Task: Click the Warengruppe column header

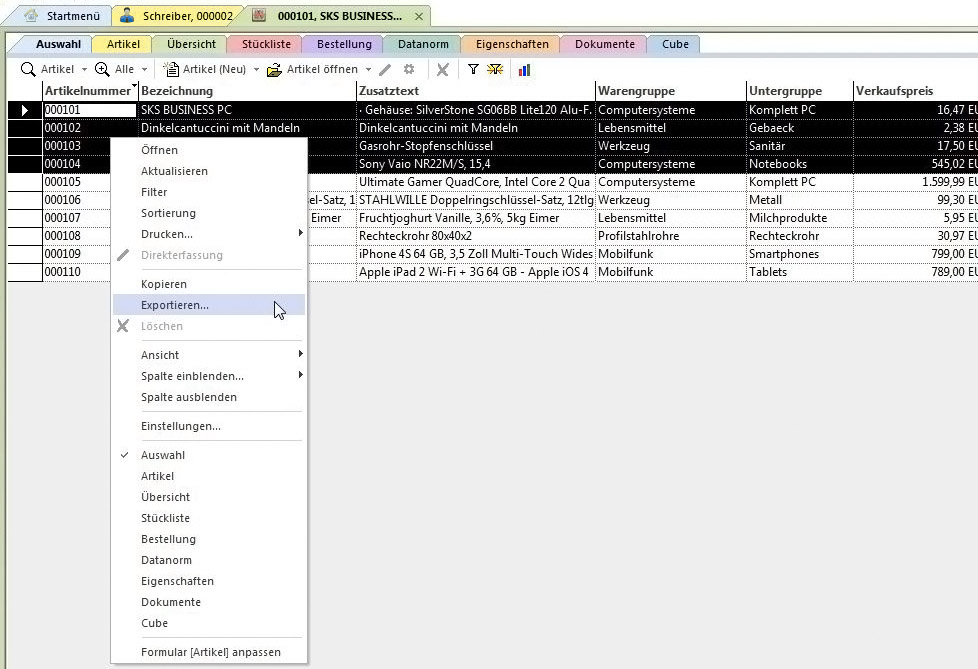Action: [671, 91]
